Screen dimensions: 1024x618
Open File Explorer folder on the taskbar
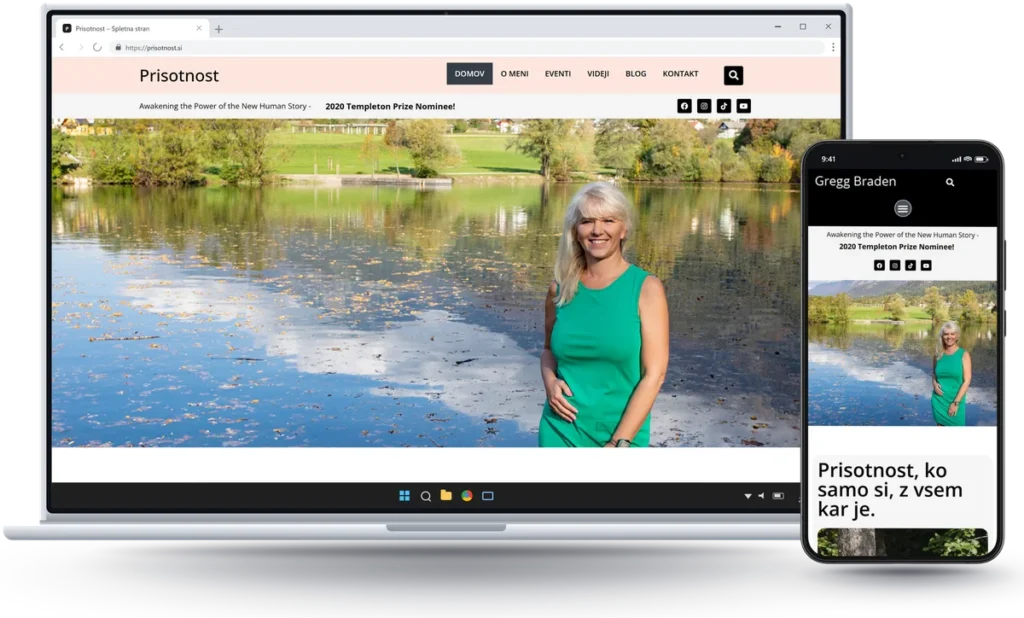pyautogui.click(x=446, y=495)
